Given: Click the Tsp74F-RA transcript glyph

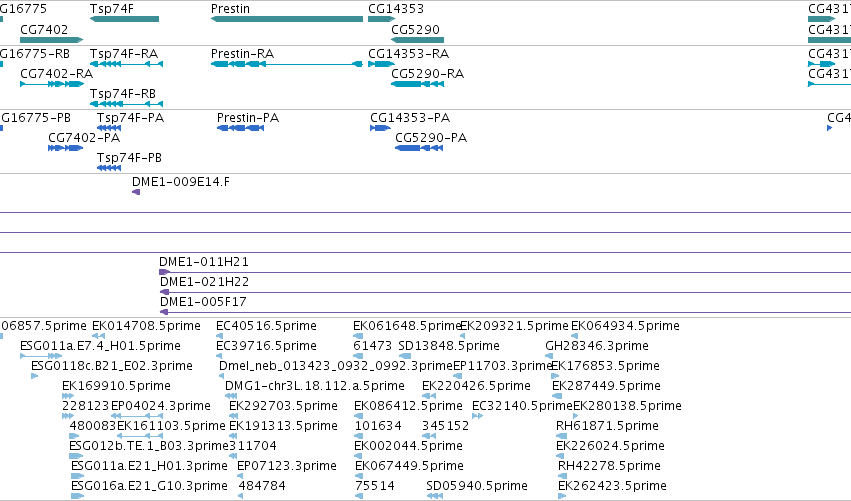Looking at the screenshot, I should pos(126,64).
